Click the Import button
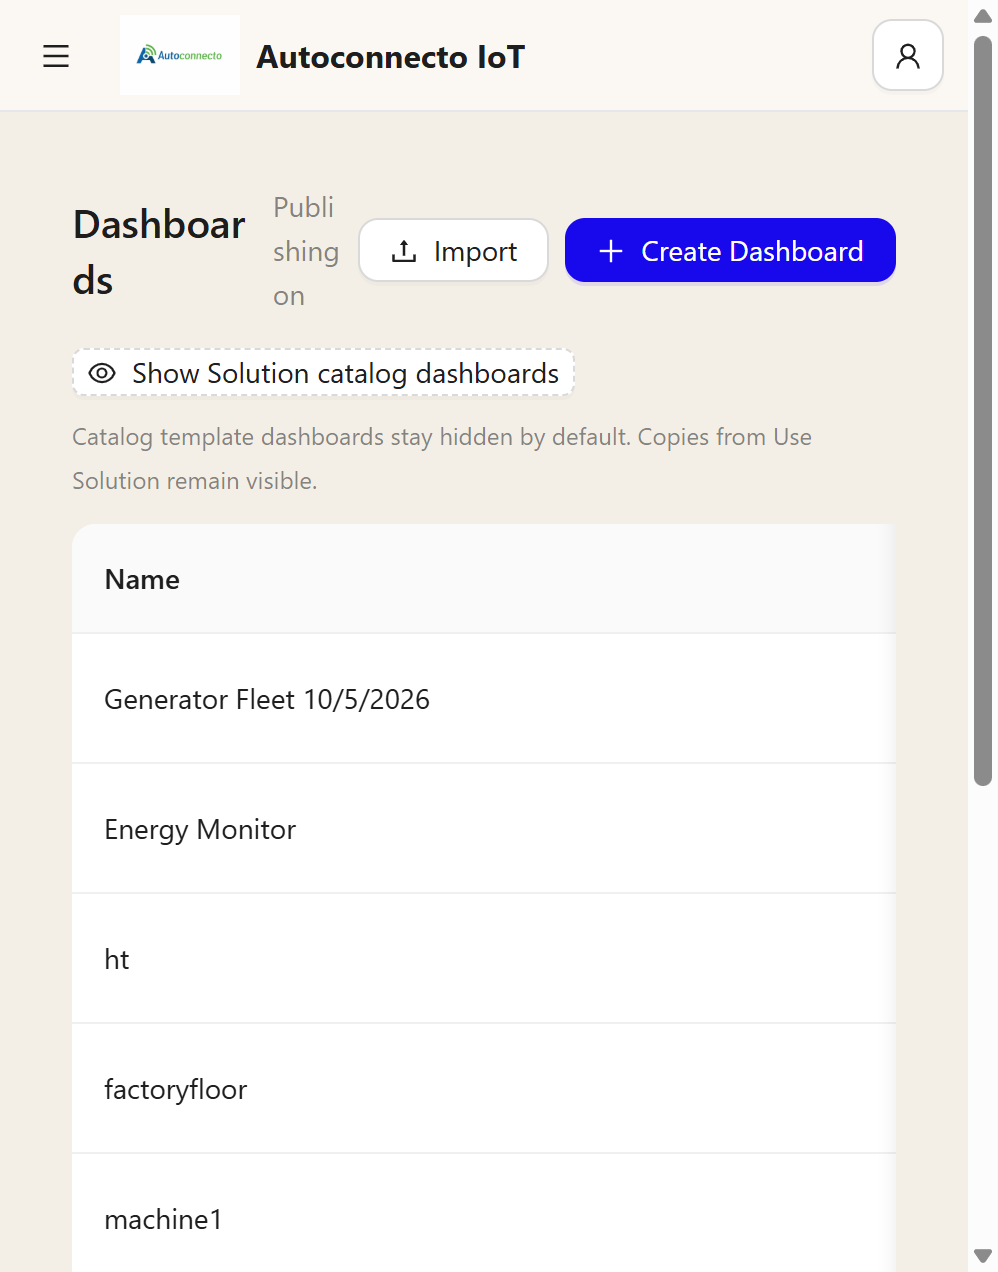Image resolution: width=998 pixels, height=1272 pixels. 453,250
